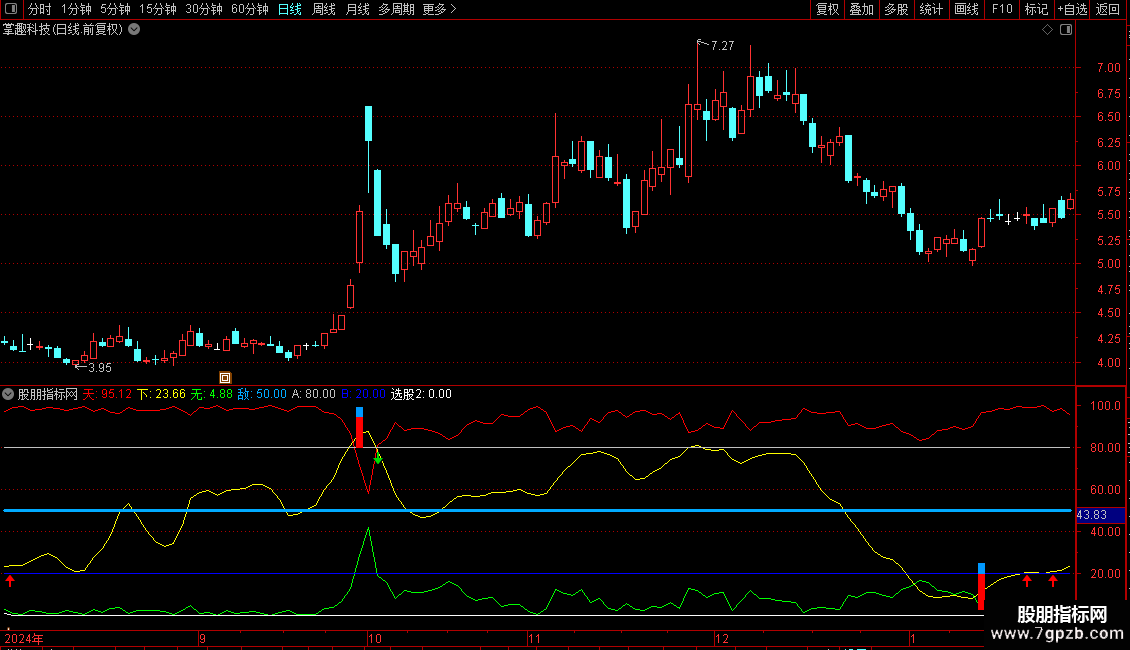The height and width of the screenshot is (650, 1130).
Task: Click the 标记 mark button
Action: click(x=1036, y=9)
